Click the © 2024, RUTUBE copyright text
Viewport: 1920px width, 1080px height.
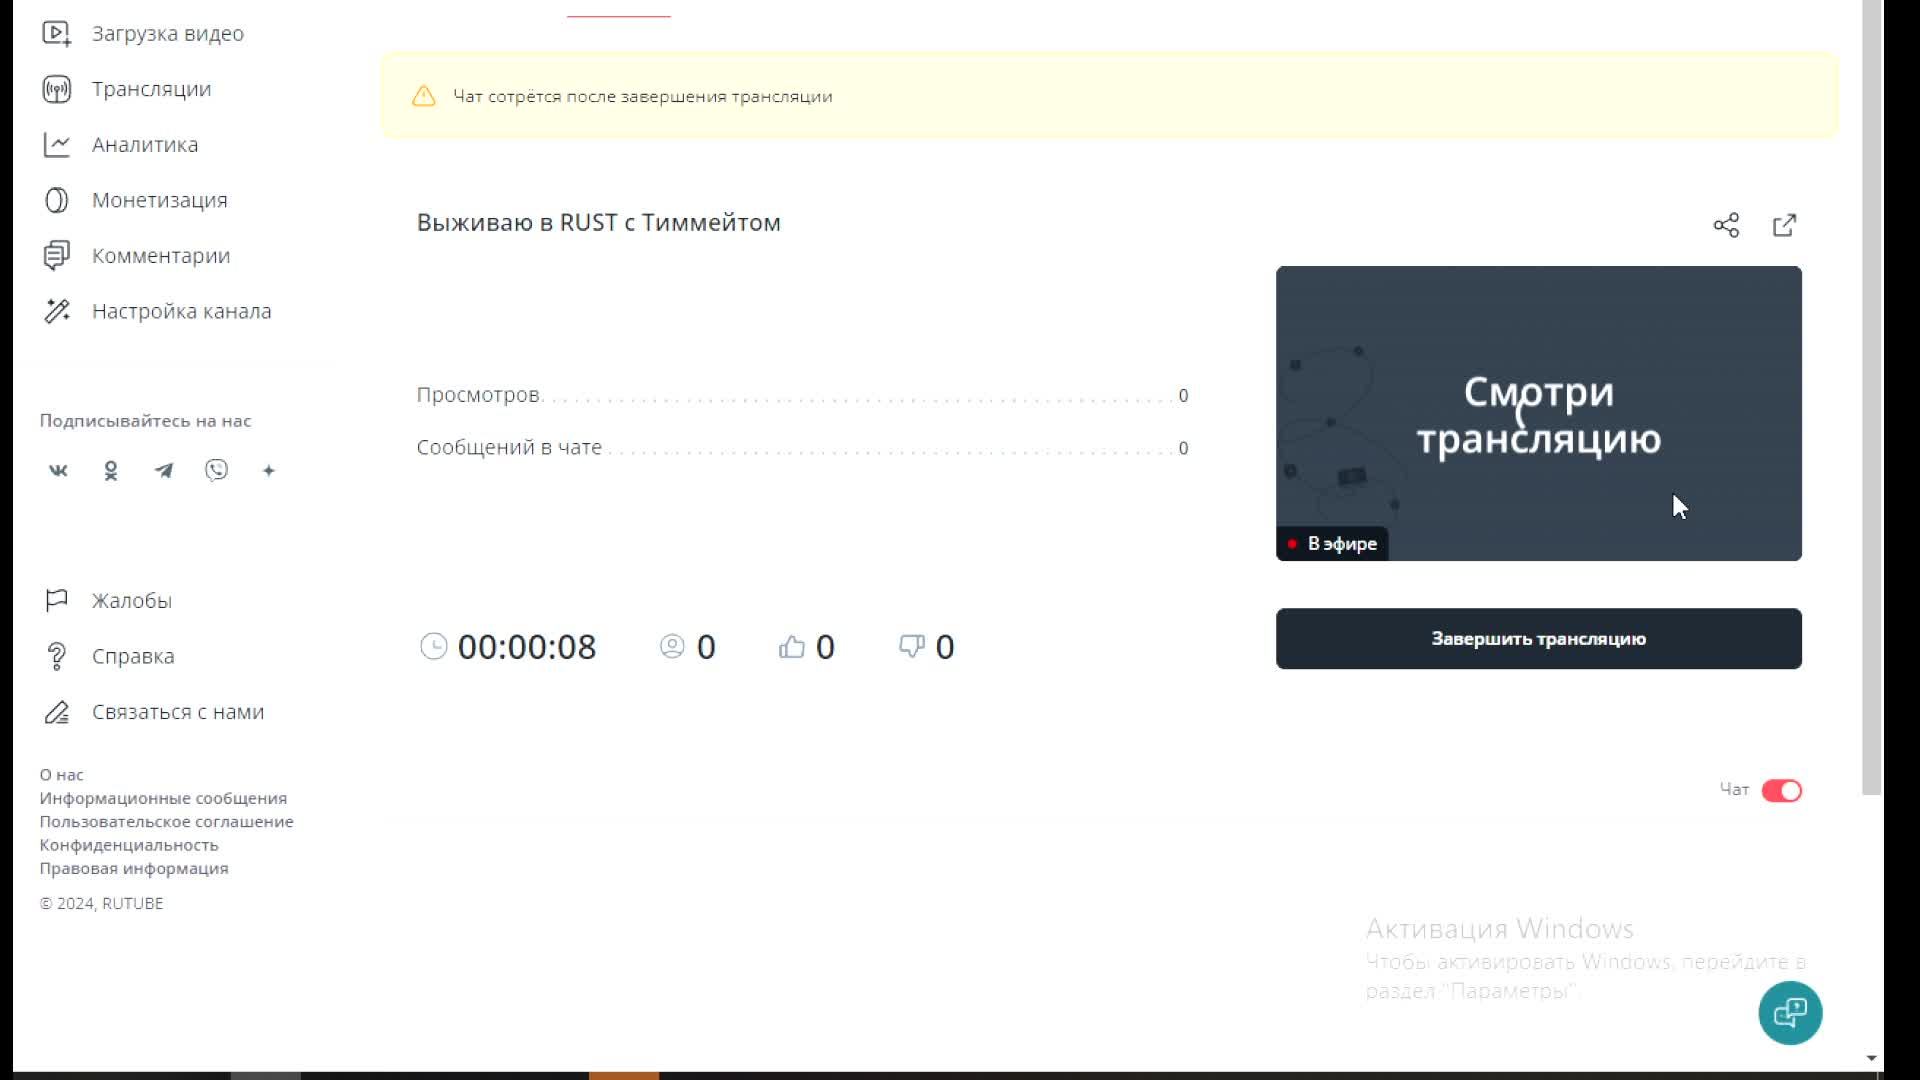click(102, 904)
